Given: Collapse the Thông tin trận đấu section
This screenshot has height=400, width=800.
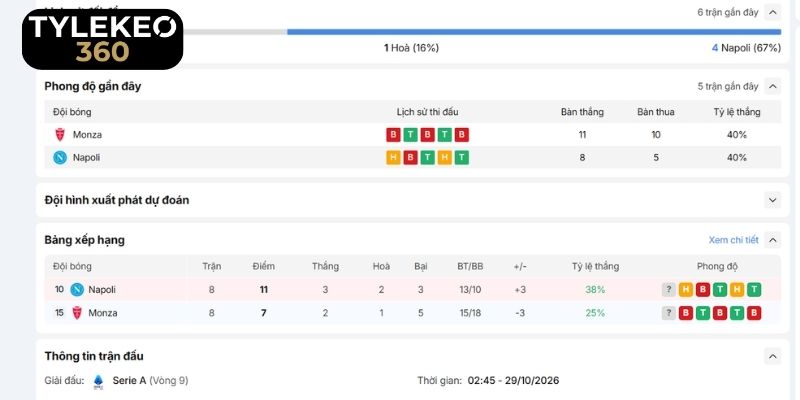Looking at the screenshot, I should (773, 356).
